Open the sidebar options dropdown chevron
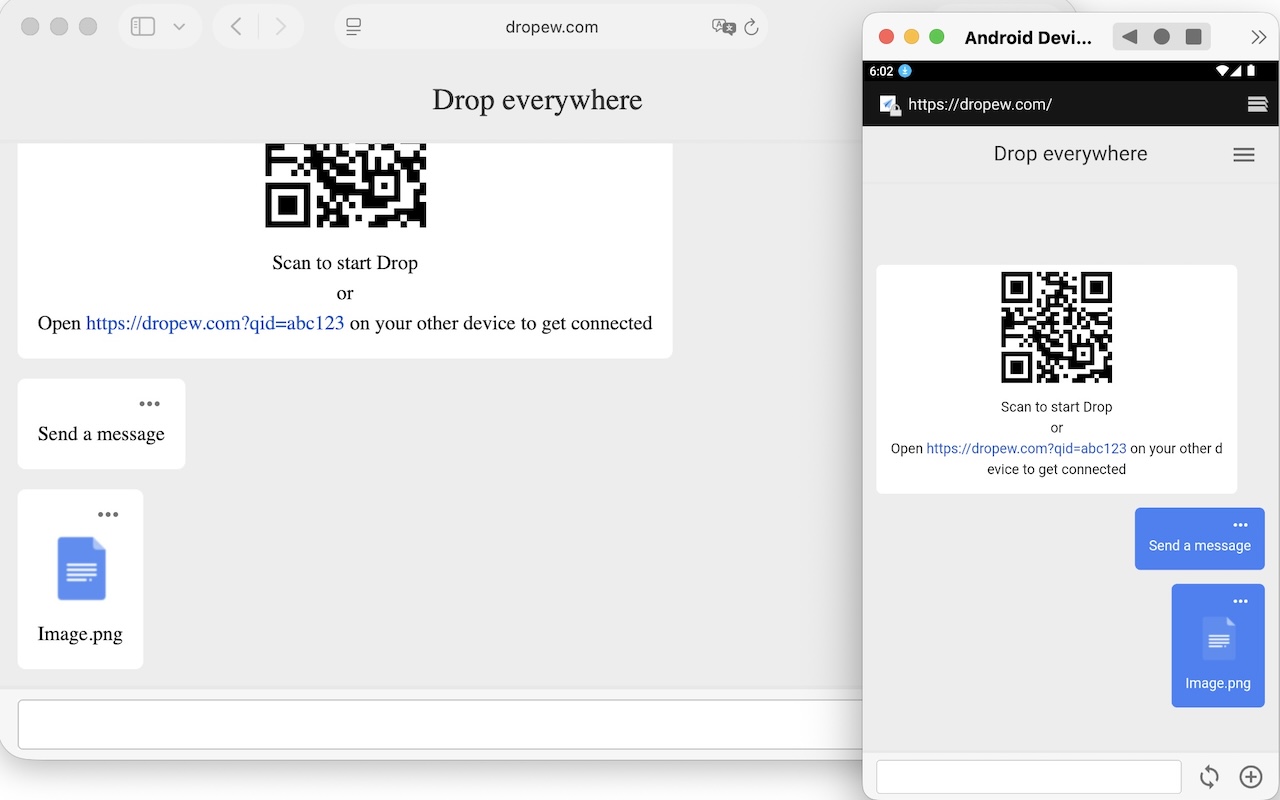Image resolution: width=1280 pixels, height=800 pixels. pyautogui.click(x=179, y=27)
